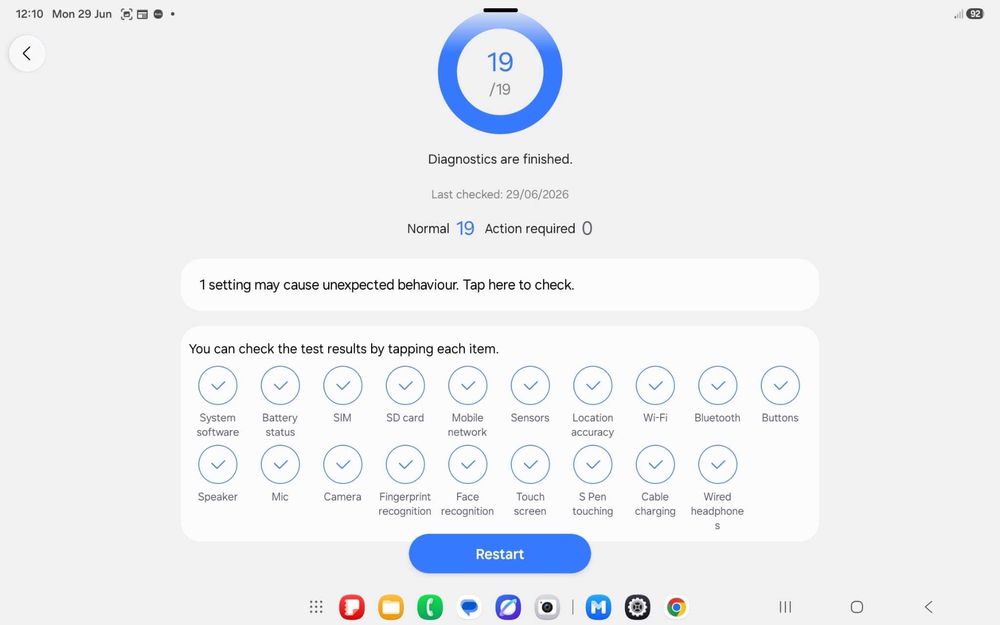Viewport: 1000px width, 625px height.
Task: View the Wi-Fi test result
Action: click(655, 385)
